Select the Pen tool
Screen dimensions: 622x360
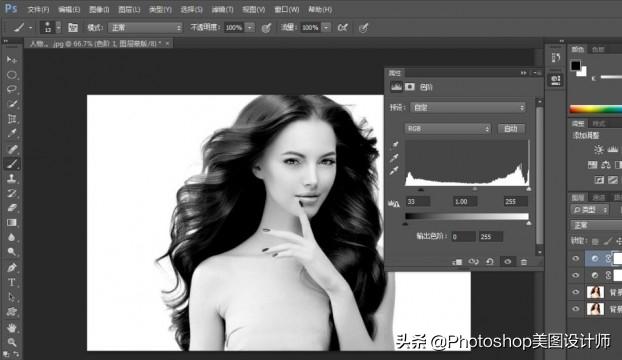11,267
